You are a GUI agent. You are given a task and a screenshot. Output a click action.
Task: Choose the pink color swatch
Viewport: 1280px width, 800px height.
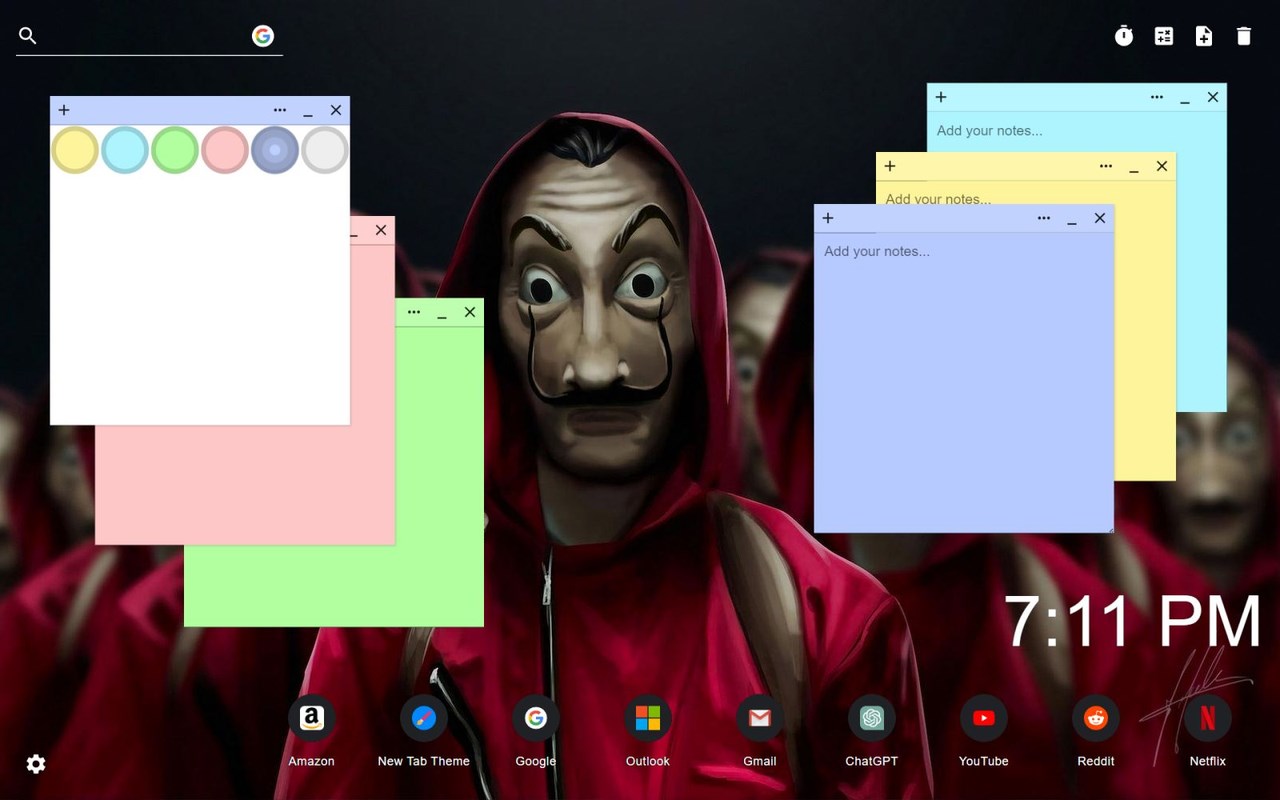coord(225,150)
